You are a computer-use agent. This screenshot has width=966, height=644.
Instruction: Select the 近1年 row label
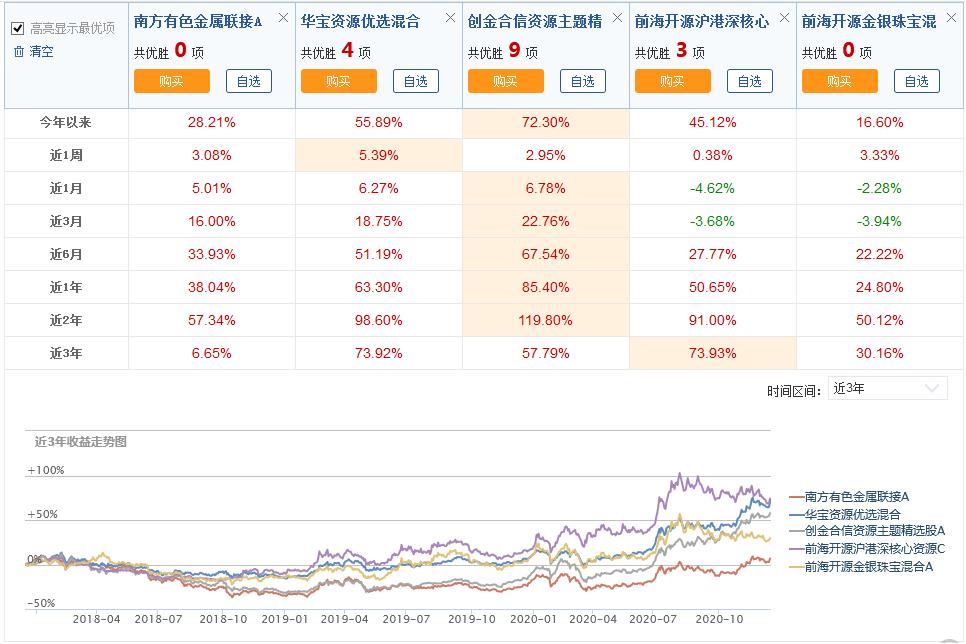click(x=64, y=287)
